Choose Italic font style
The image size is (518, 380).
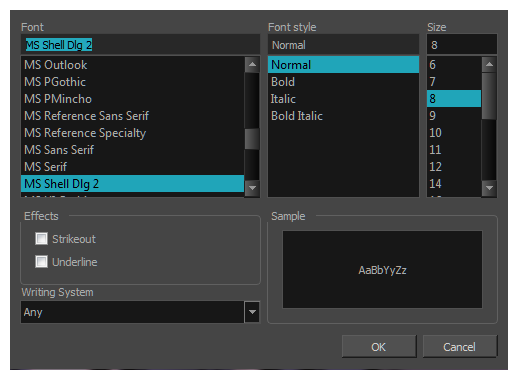pyautogui.click(x=343, y=99)
